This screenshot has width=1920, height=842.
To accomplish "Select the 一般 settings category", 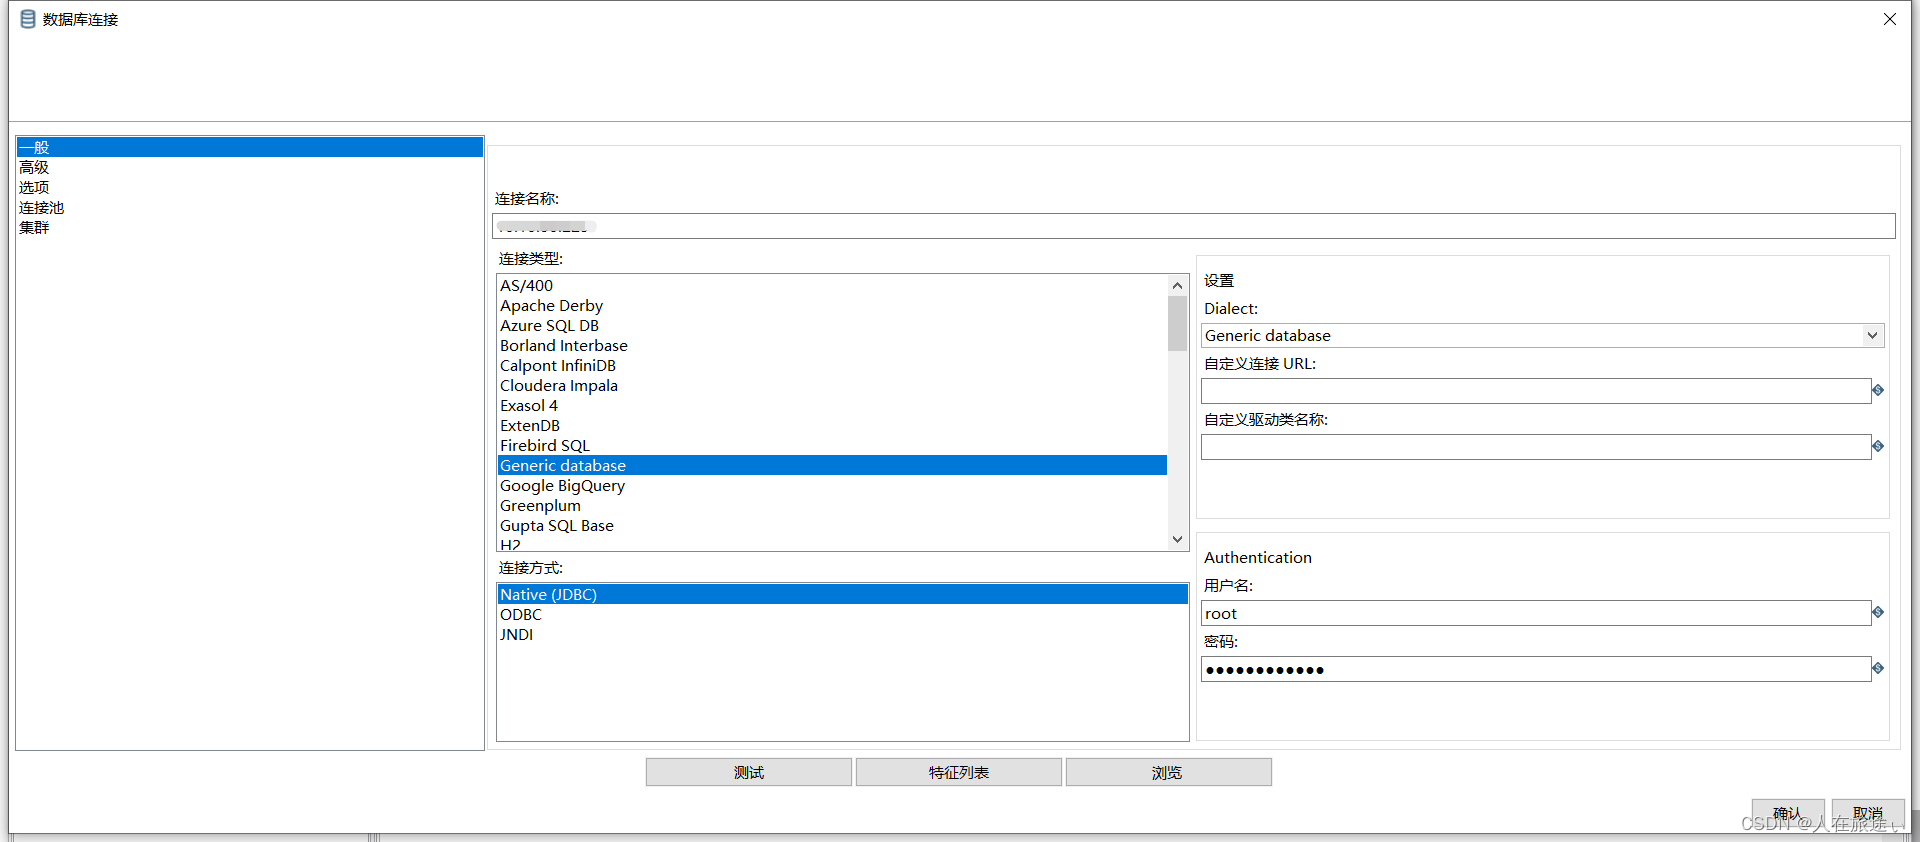I will (x=250, y=147).
